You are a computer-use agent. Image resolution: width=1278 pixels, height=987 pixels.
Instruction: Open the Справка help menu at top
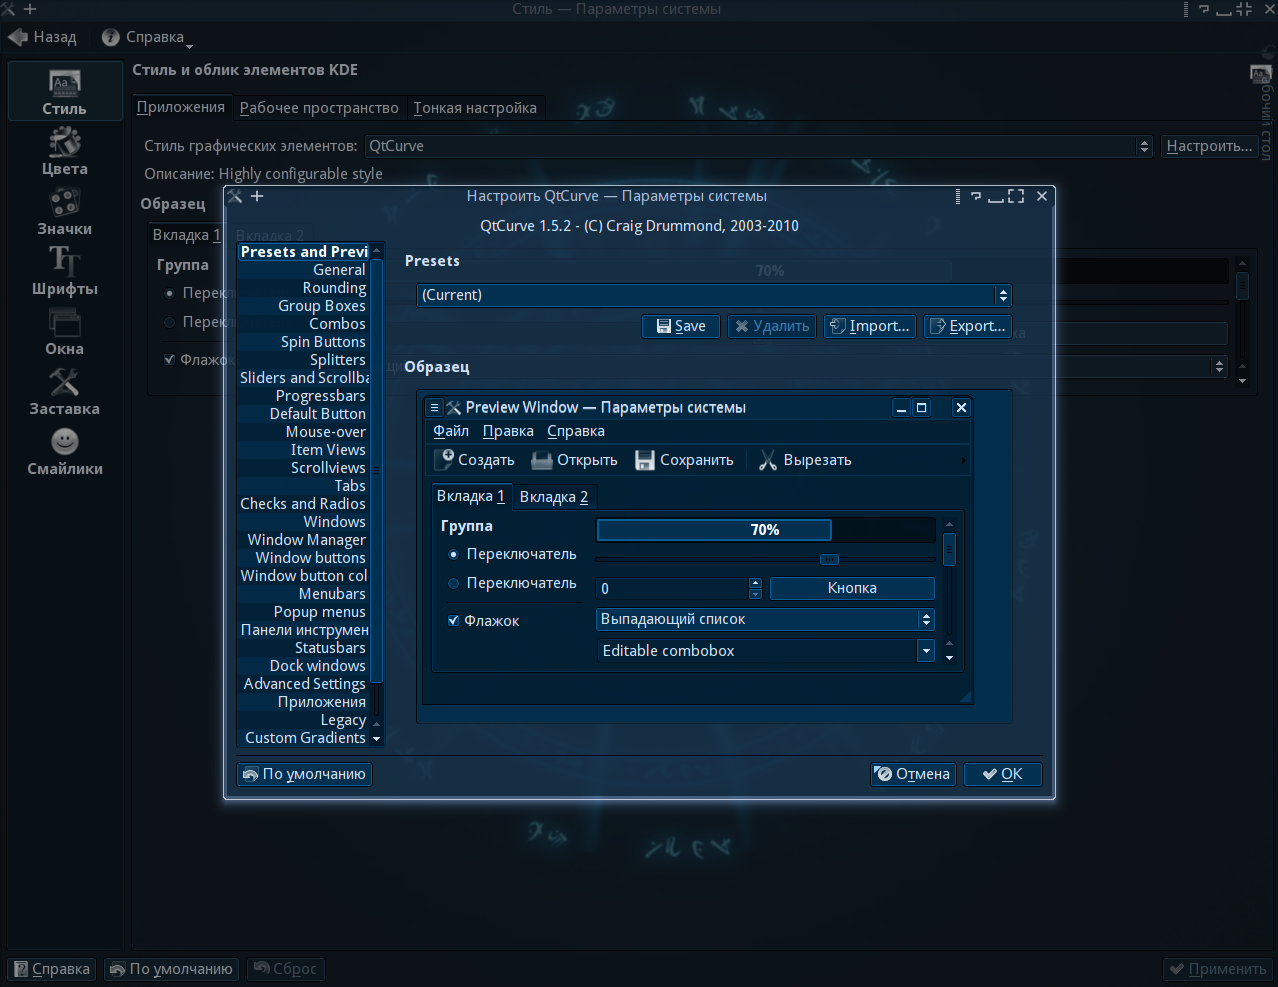(146, 37)
